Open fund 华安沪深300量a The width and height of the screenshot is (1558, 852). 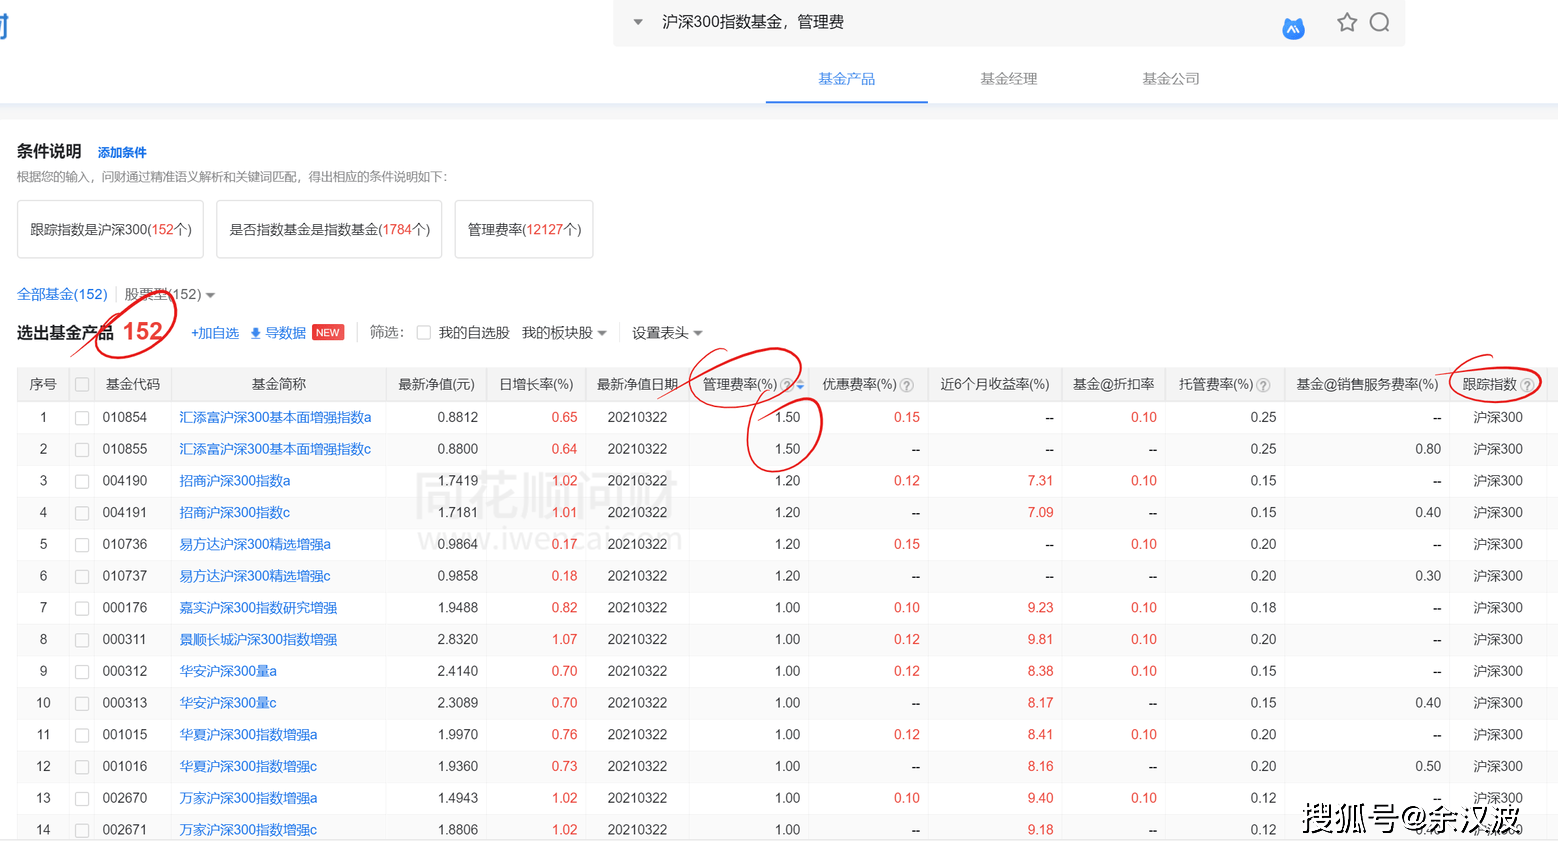pyautogui.click(x=228, y=671)
